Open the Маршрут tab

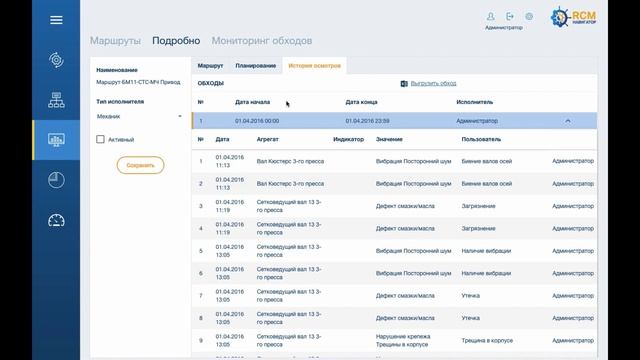(210, 65)
